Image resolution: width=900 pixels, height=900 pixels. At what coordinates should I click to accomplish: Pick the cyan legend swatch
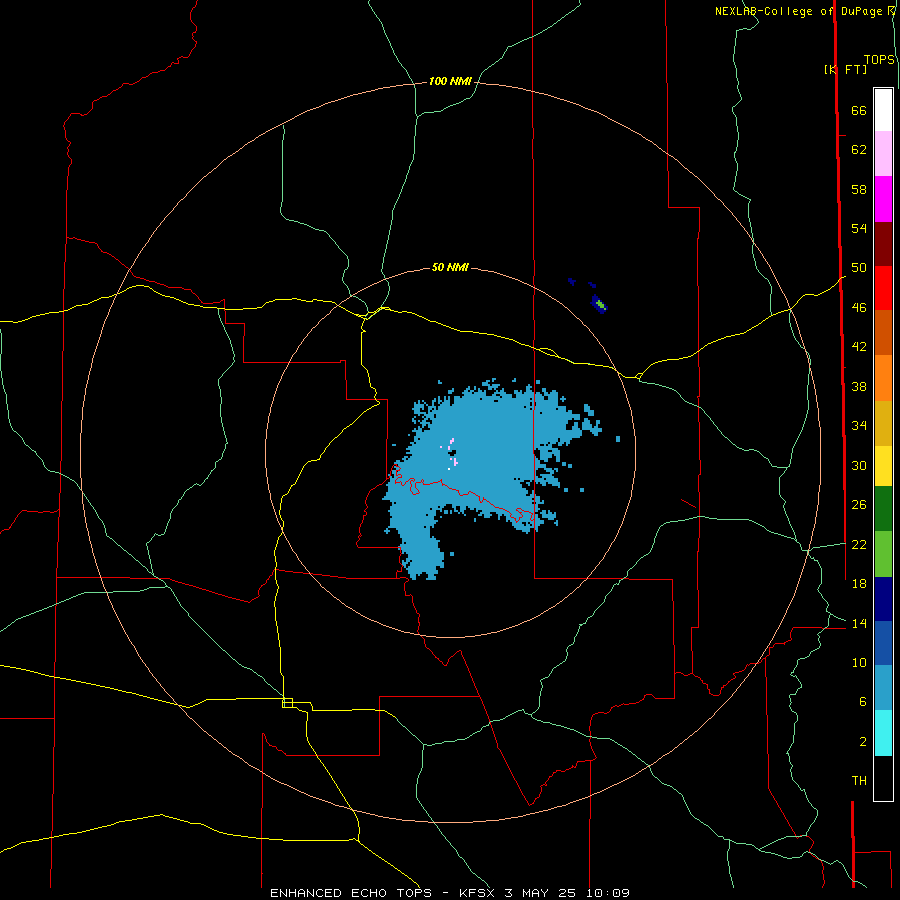point(883,733)
